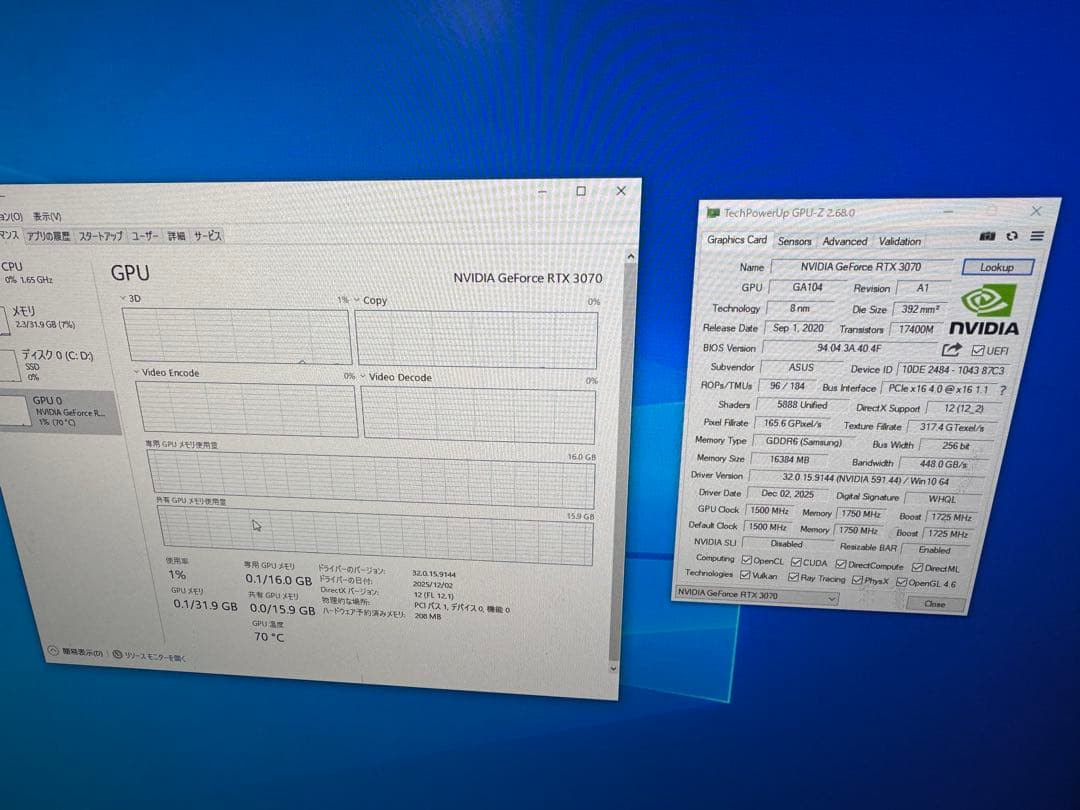
Task: Click the GPU-Z refresh icon
Action: click(x=1012, y=237)
